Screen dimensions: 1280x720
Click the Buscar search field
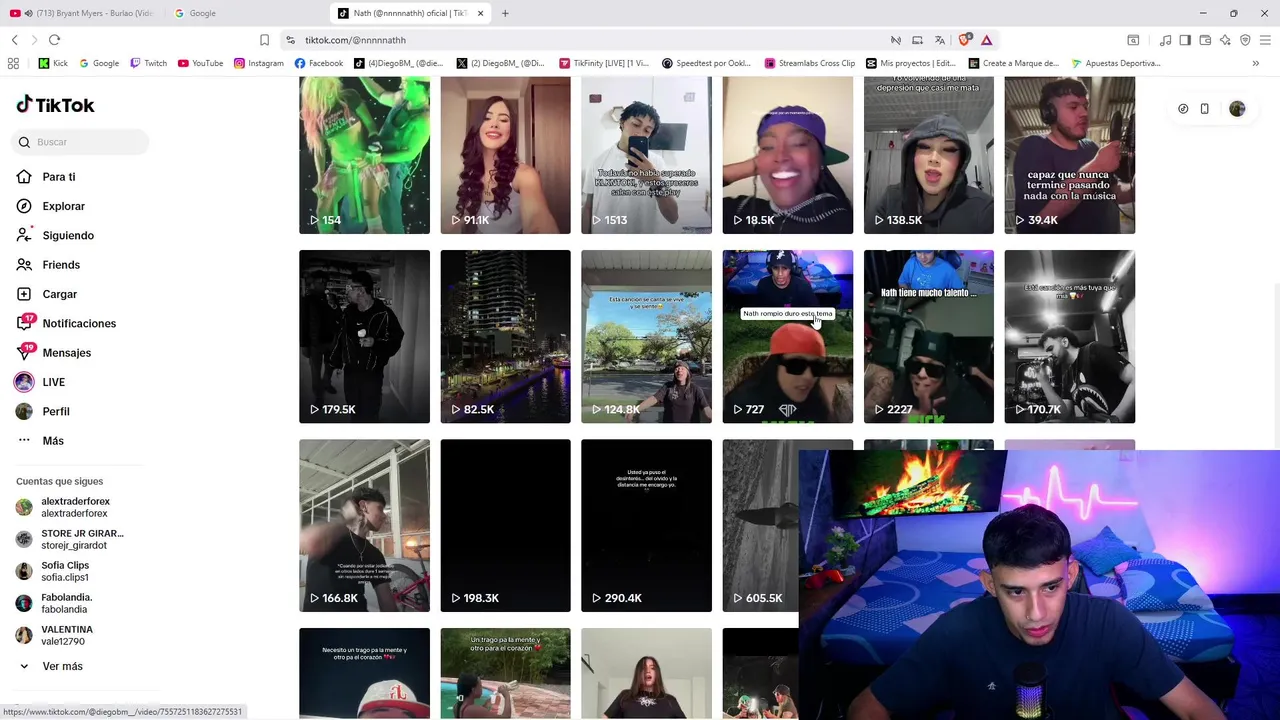click(82, 142)
